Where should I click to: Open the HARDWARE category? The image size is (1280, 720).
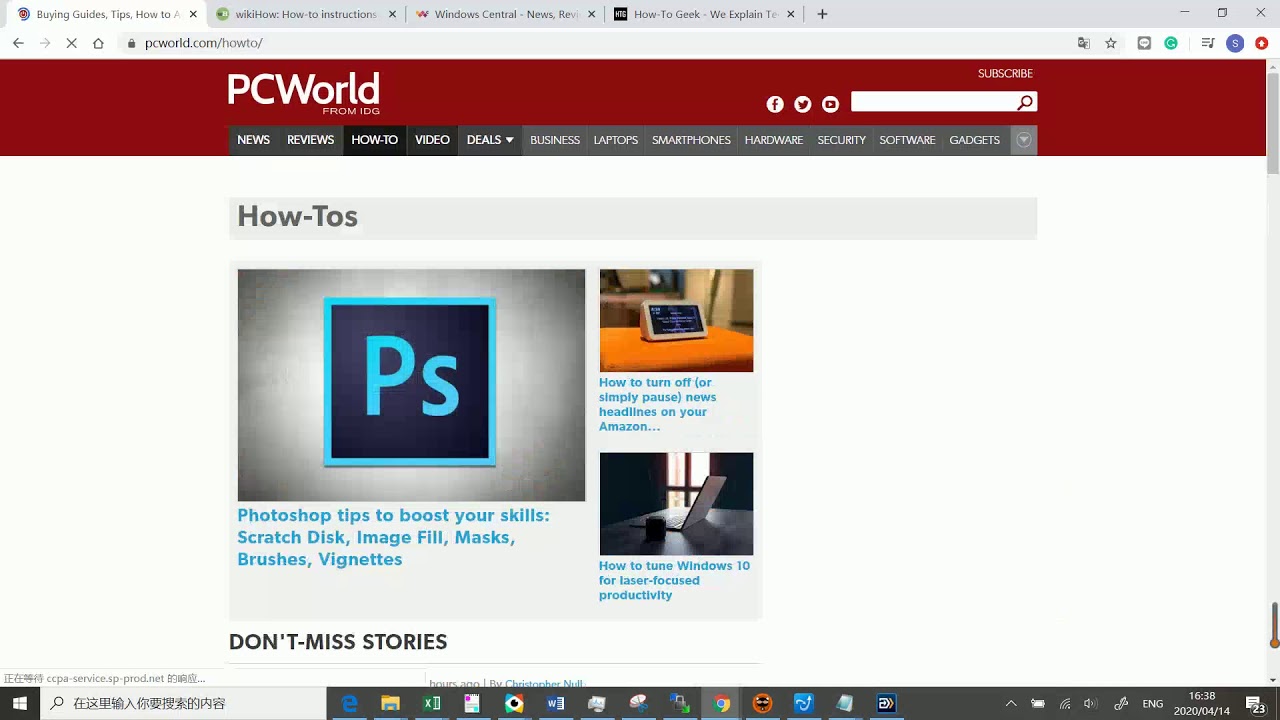pyautogui.click(x=774, y=140)
